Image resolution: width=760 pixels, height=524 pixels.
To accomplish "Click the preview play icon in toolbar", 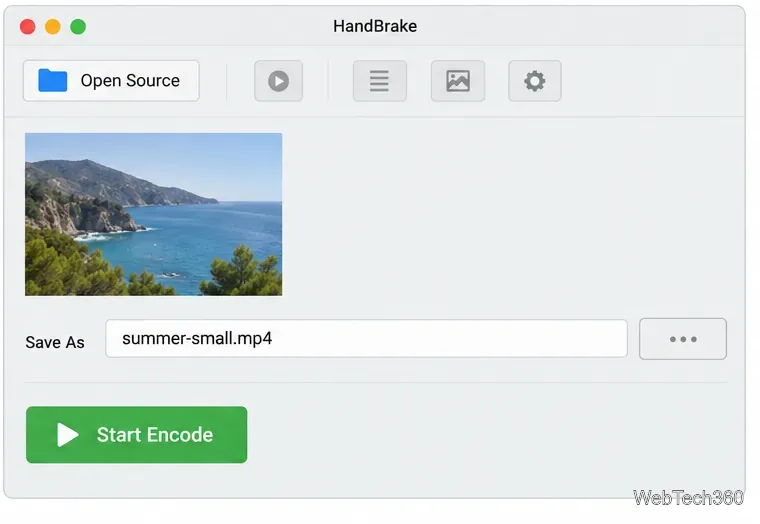I will 279,81.
